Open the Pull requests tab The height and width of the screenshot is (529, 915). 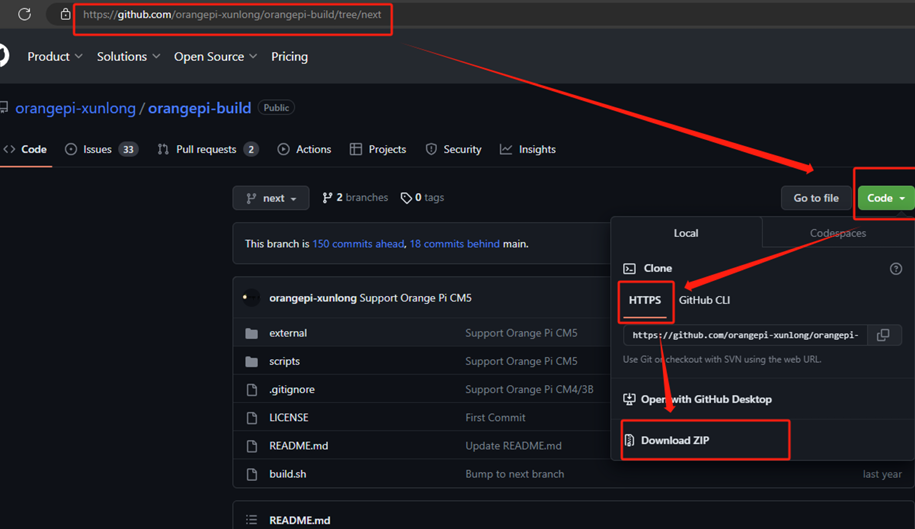(x=208, y=149)
